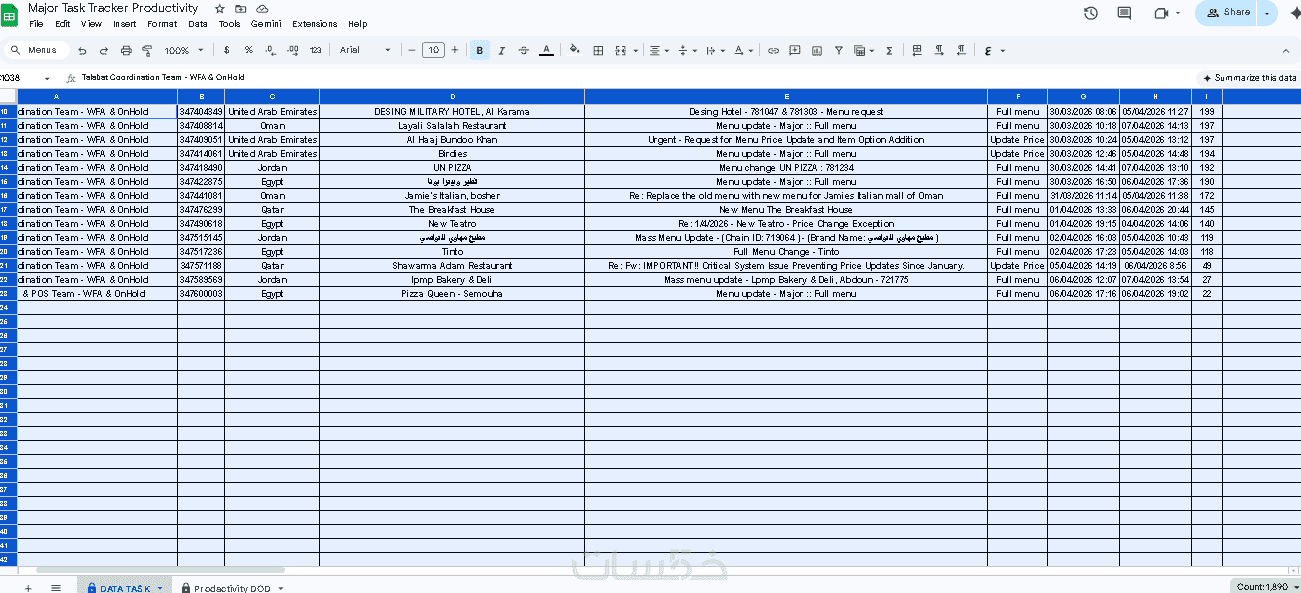Format as percent with the % icon
This screenshot has width=1301, height=593.
(x=249, y=50)
